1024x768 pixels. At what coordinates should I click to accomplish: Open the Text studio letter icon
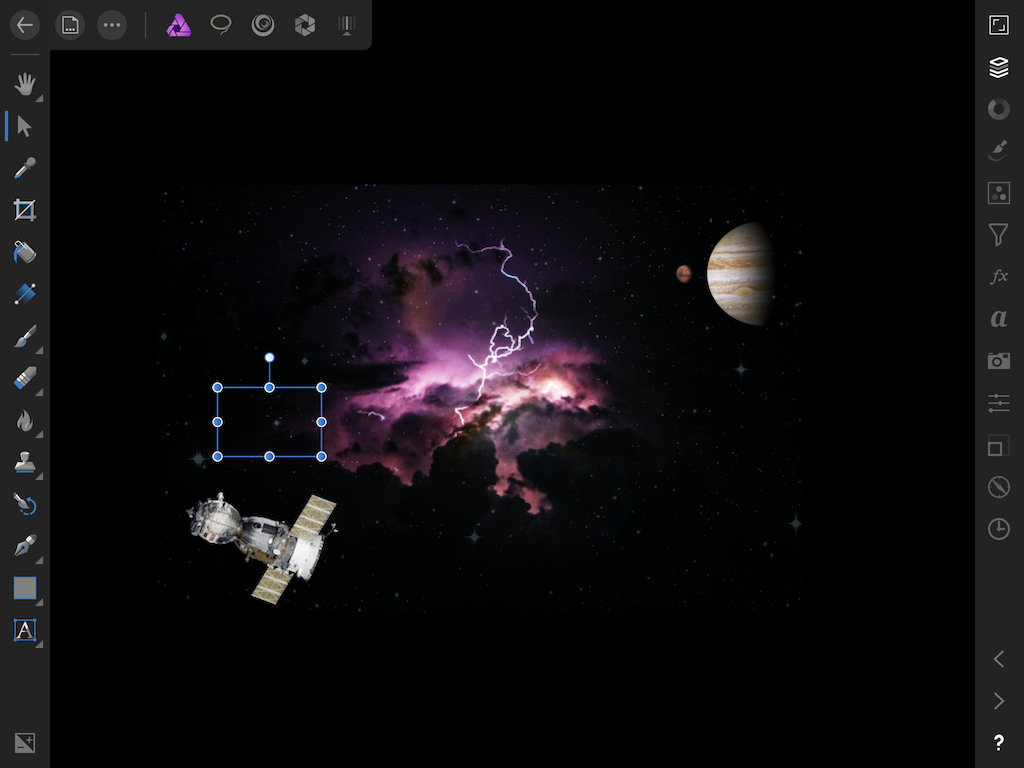click(999, 319)
